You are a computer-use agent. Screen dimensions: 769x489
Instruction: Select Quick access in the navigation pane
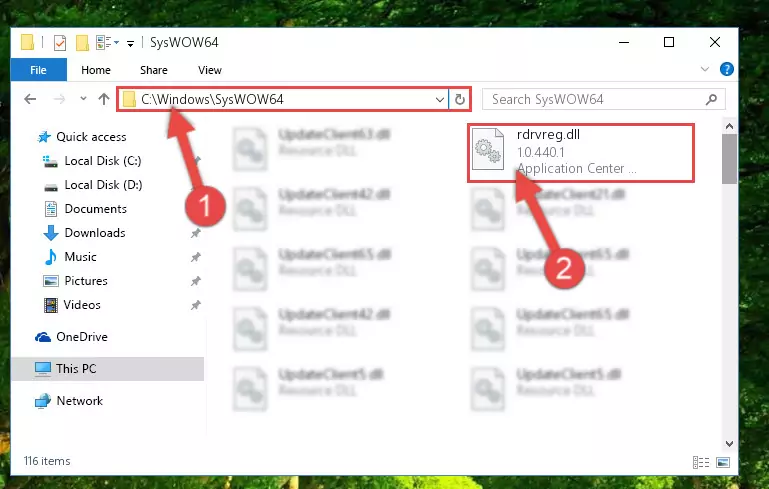point(91,137)
